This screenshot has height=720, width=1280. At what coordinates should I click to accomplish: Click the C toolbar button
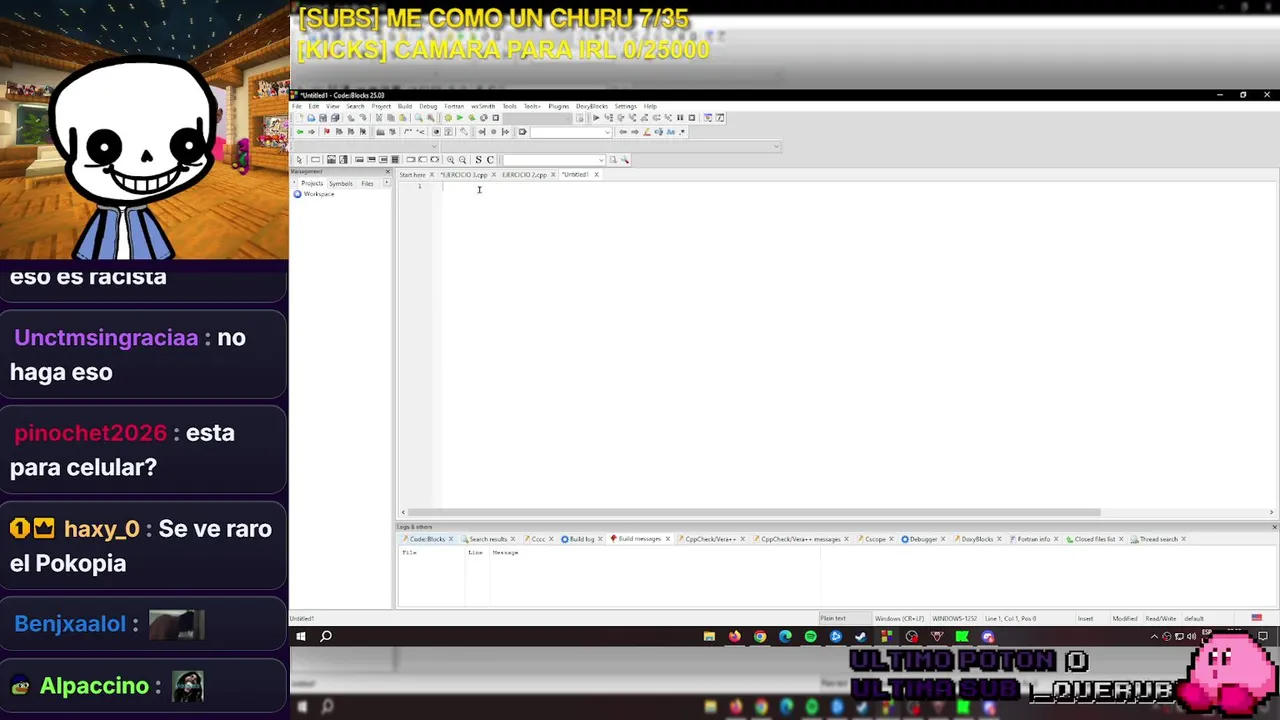(490, 160)
